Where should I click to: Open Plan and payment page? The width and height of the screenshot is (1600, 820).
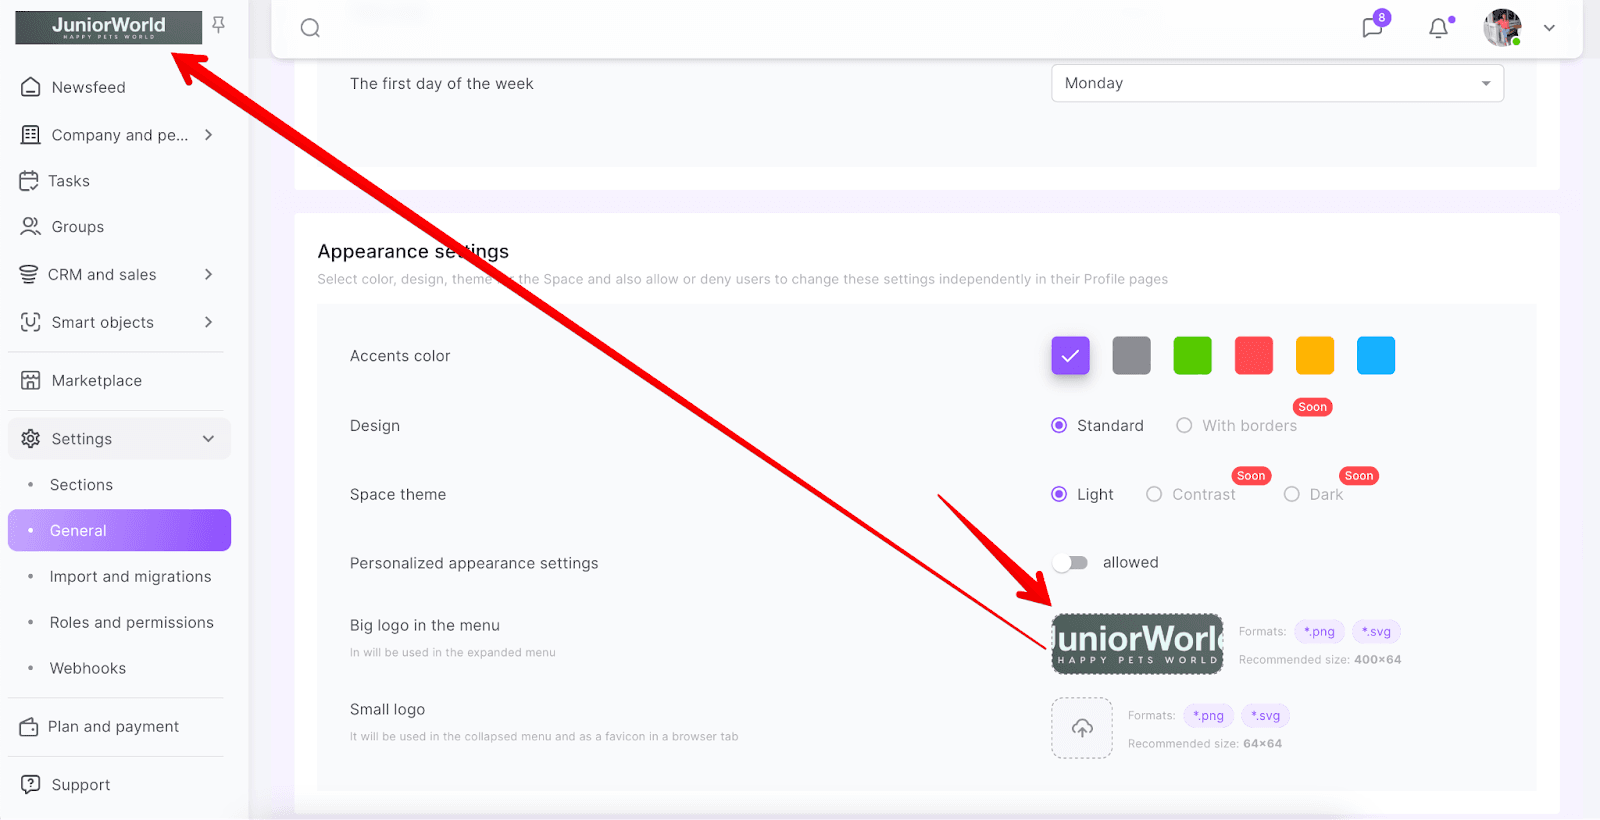click(113, 727)
